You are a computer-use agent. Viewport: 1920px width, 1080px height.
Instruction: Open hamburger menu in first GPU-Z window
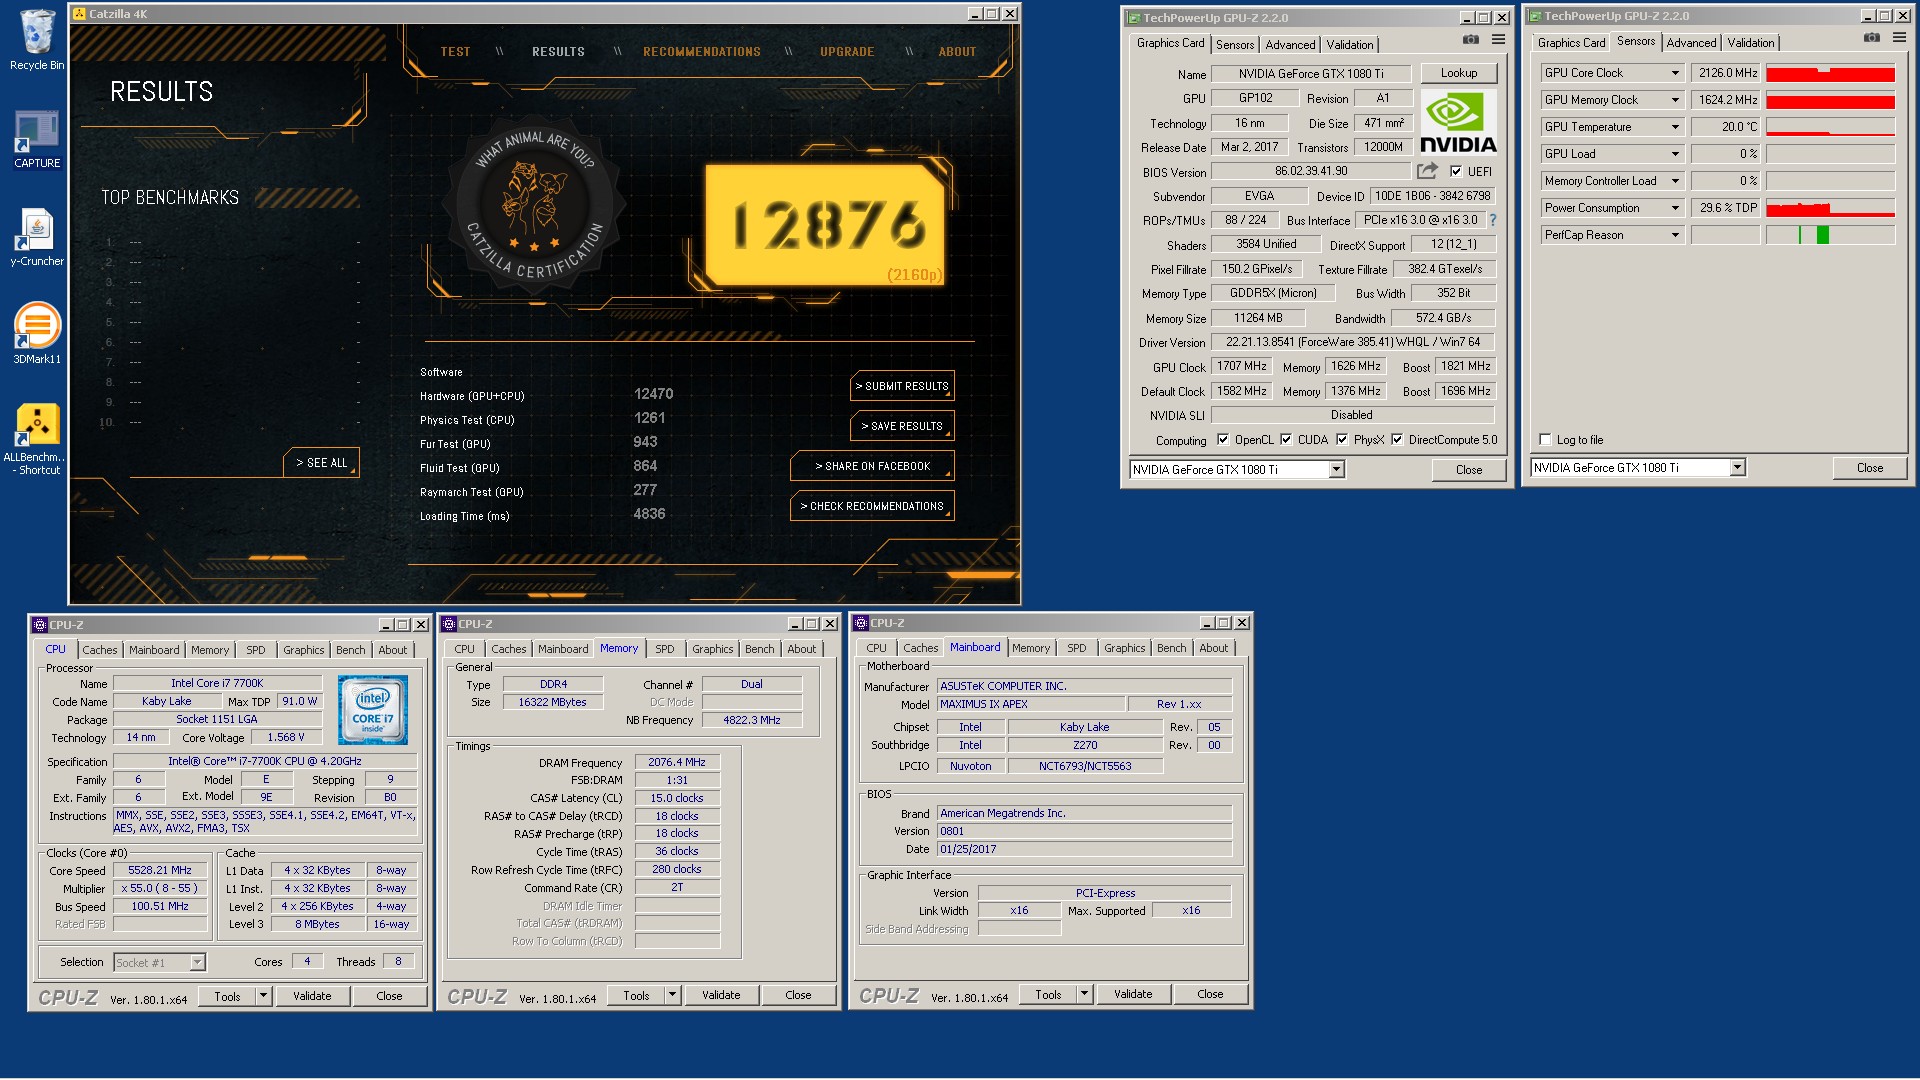click(x=1498, y=40)
